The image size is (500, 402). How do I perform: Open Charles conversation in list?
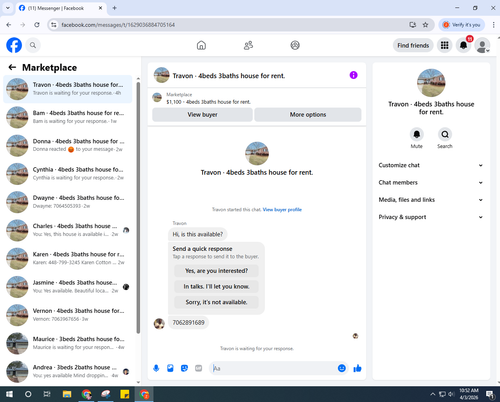click(x=68, y=230)
